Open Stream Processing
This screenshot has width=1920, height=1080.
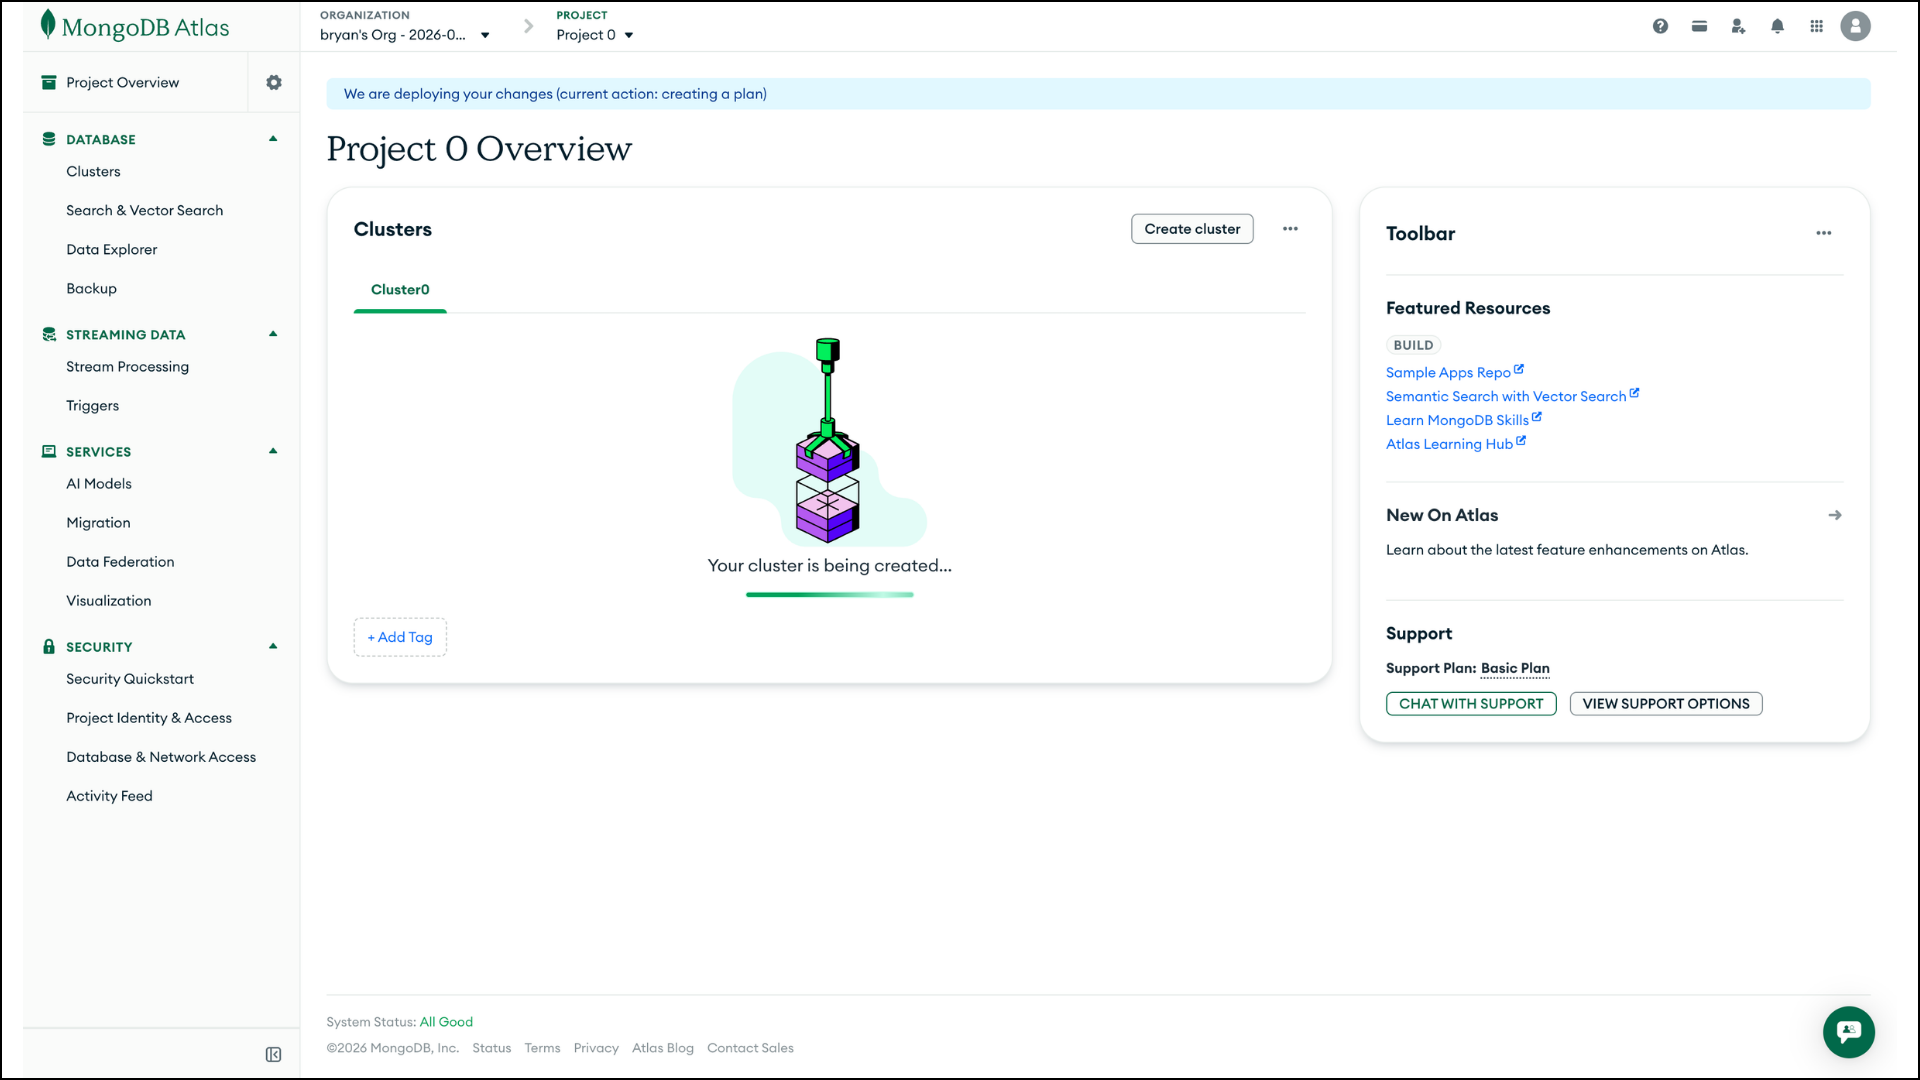(127, 366)
